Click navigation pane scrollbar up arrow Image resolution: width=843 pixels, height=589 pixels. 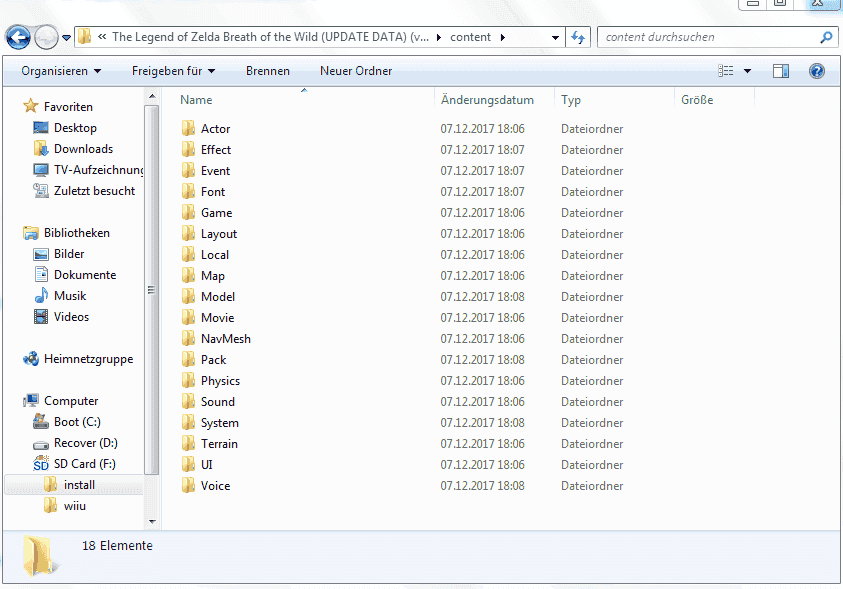[x=152, y=97]
